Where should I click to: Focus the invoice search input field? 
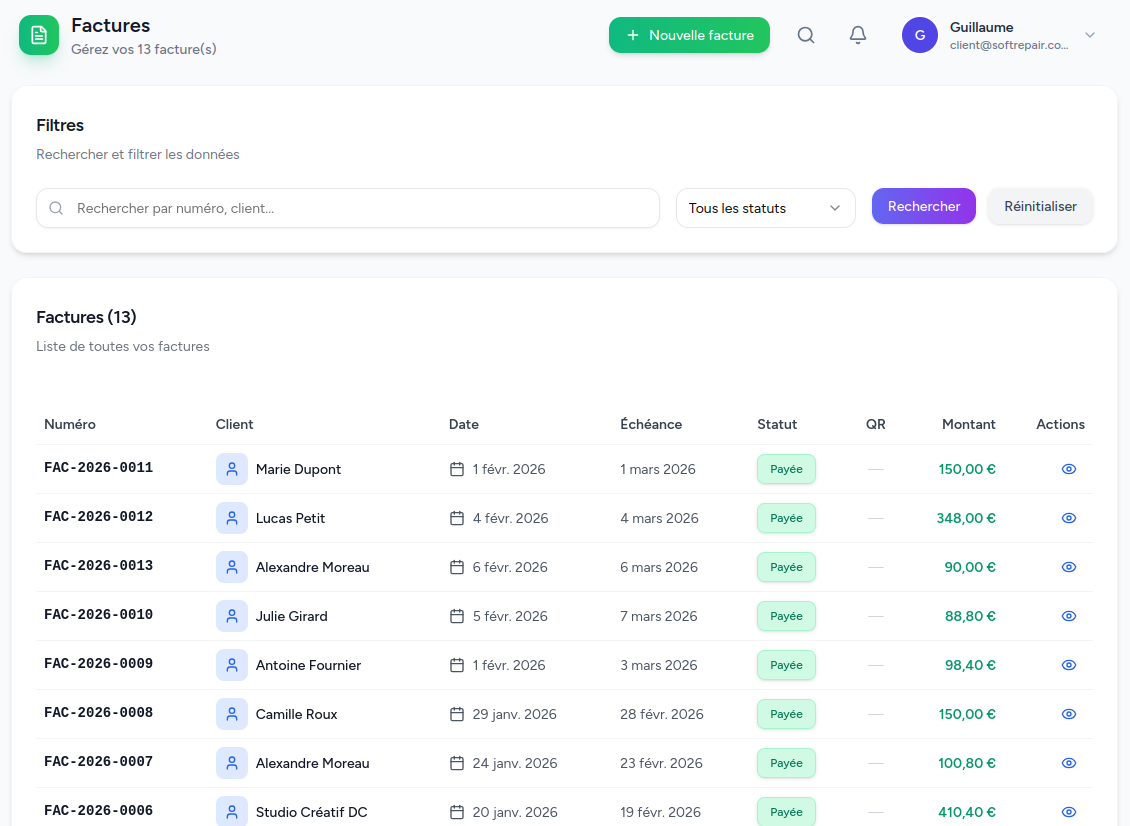pyautogui.click(x=360, y=208)
